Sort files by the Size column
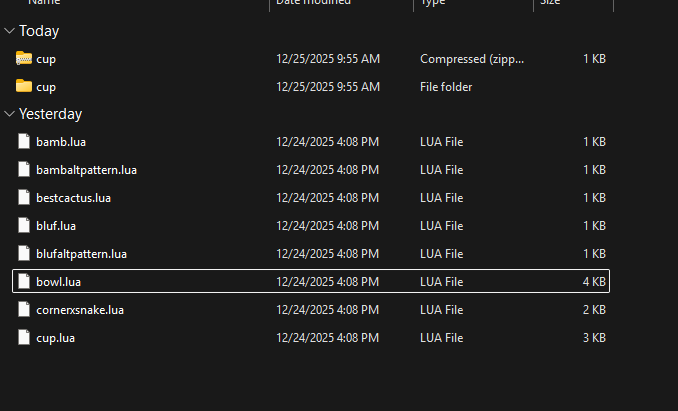678x411 pixels. tap(551, 4)
